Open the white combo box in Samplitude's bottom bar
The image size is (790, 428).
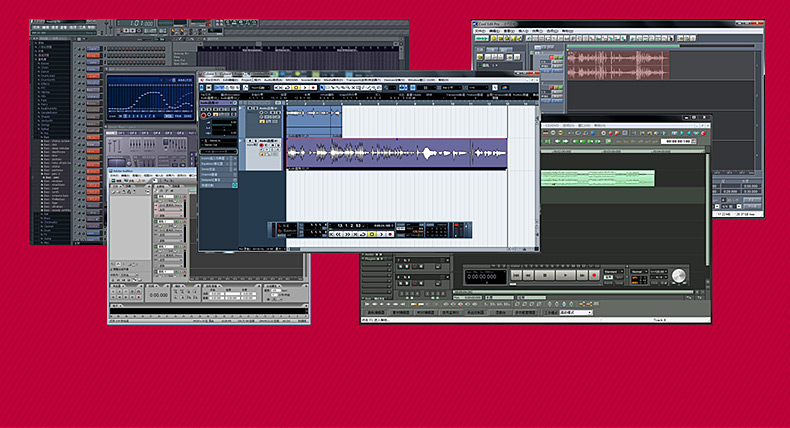click(x=576, y=313)
